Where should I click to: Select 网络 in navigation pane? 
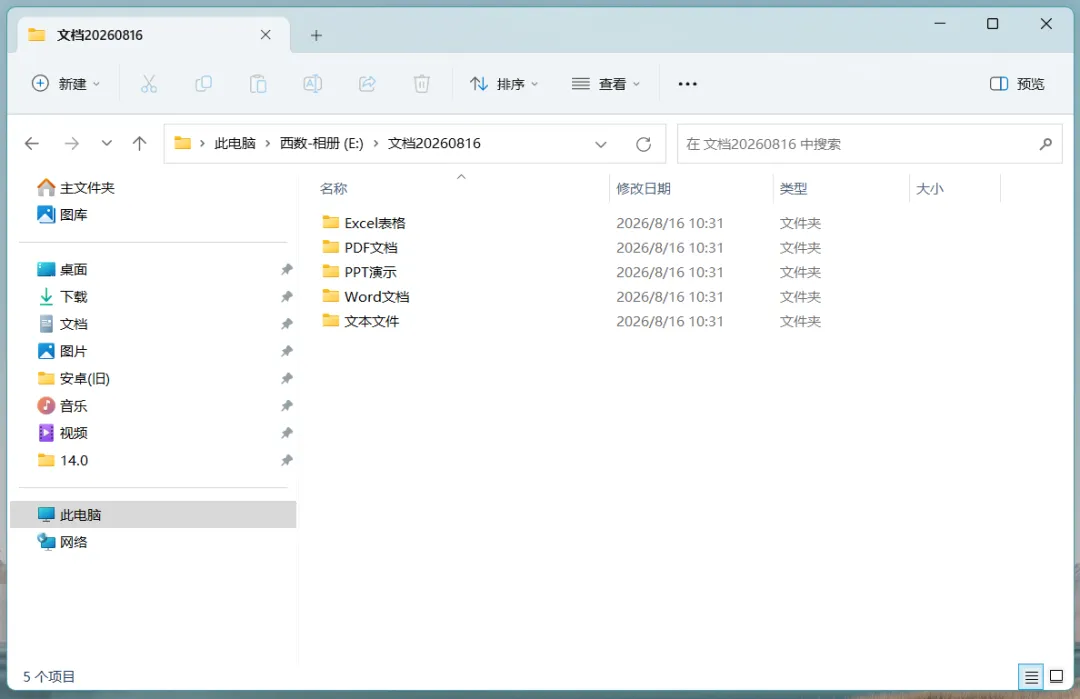pos(62,542)
